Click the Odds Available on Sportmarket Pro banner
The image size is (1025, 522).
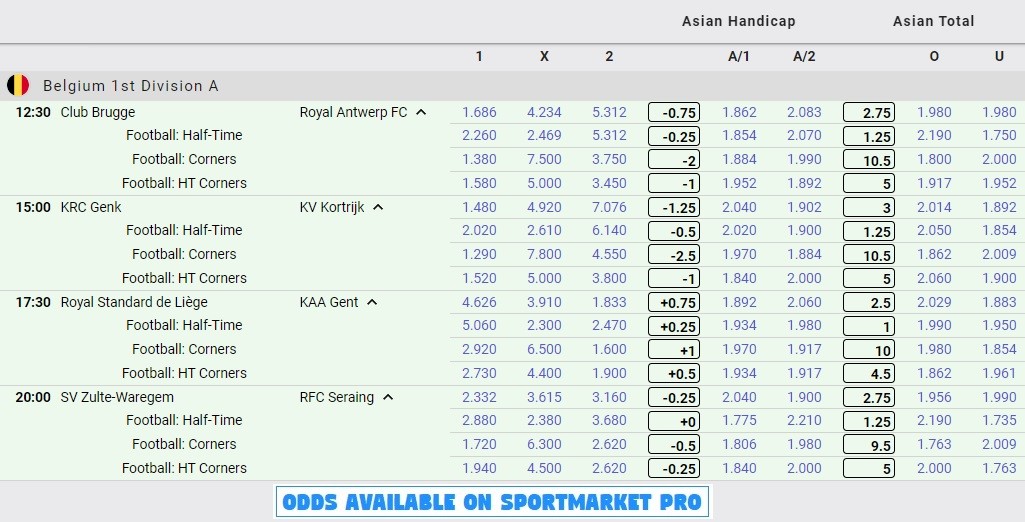(x=492, y=502)
